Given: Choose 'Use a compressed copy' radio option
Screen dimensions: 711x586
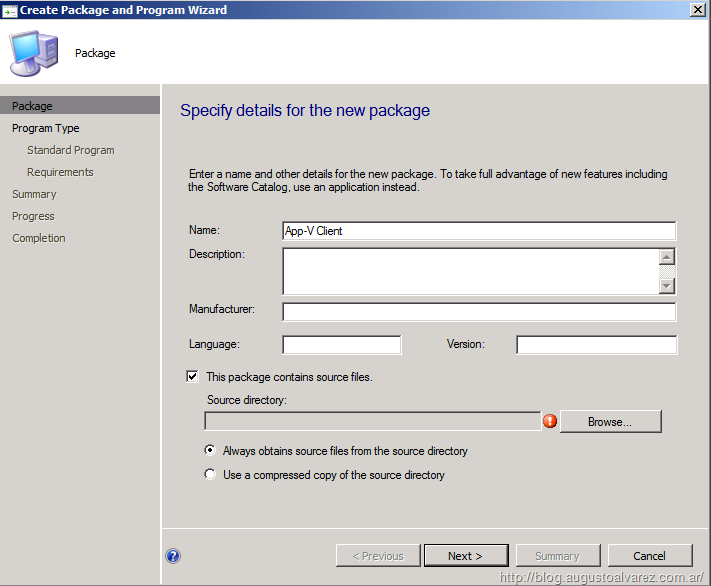Looking at the screenshot, I should pos(210,475).
